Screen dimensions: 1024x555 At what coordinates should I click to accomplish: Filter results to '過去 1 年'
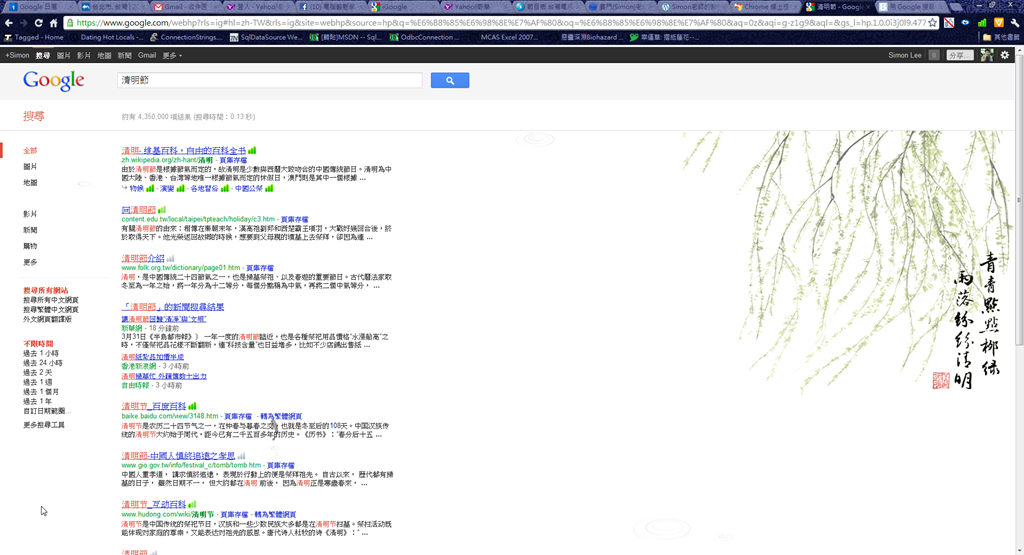(37, 402)
